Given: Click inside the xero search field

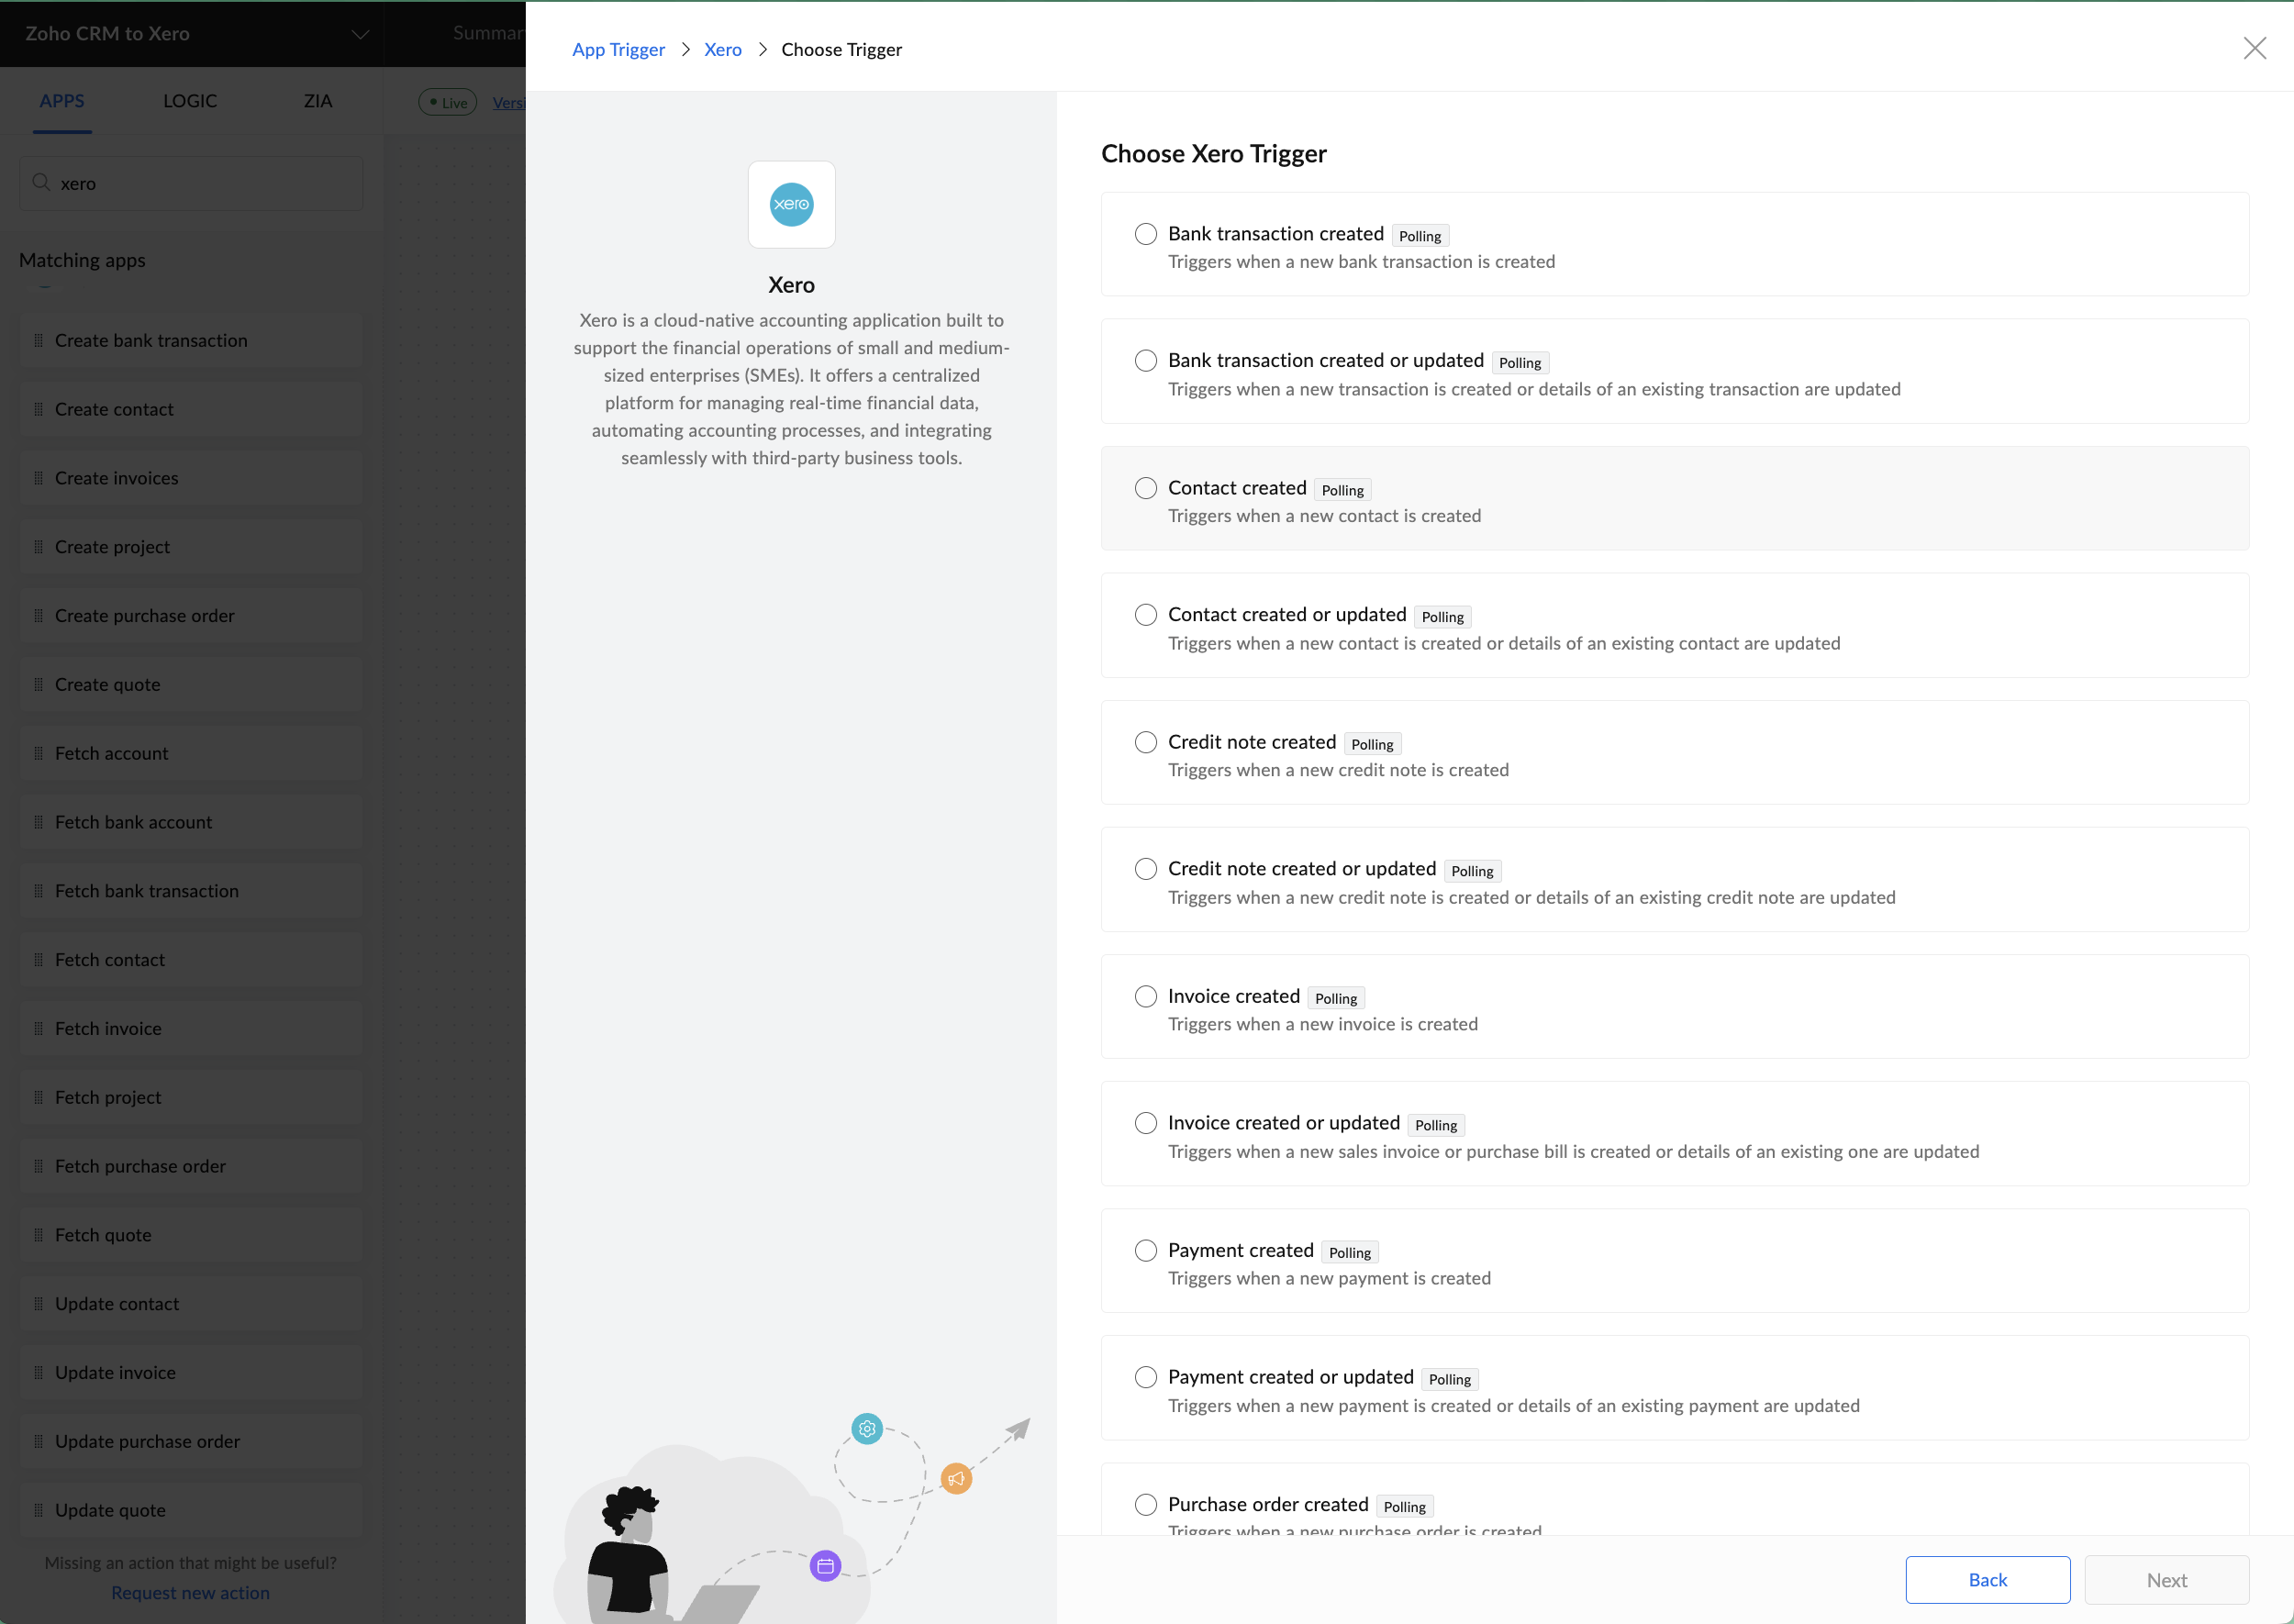Looking at the screenshot, I should pos(150,183).
